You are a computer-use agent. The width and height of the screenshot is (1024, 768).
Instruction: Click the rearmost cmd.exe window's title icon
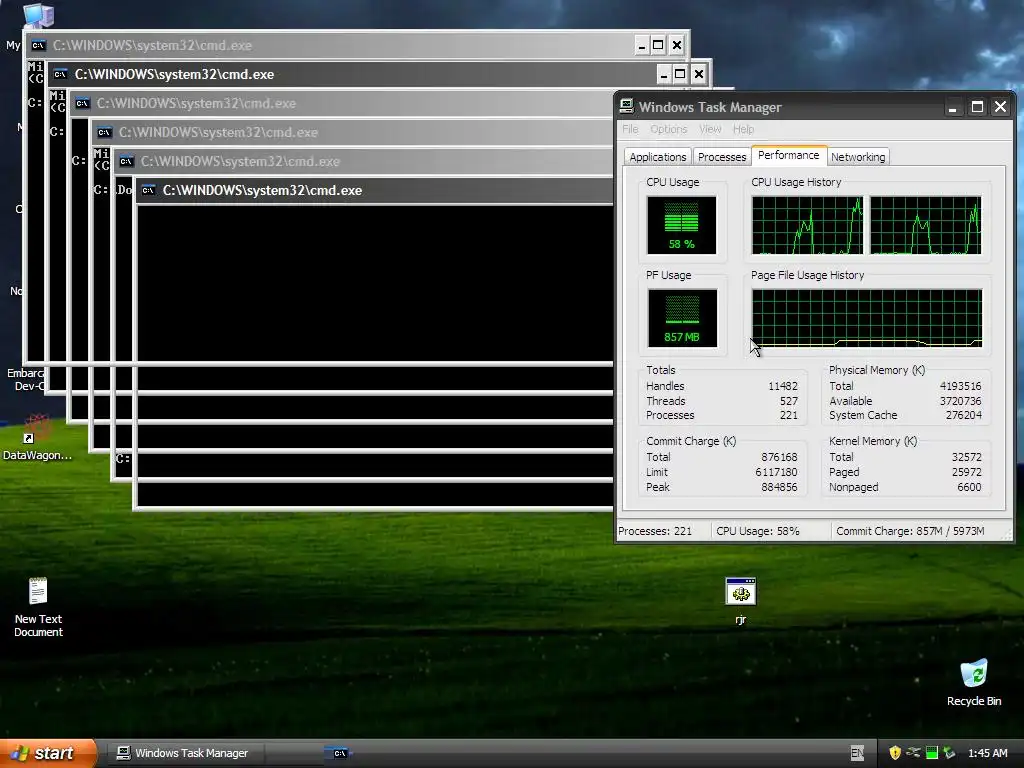39,45
